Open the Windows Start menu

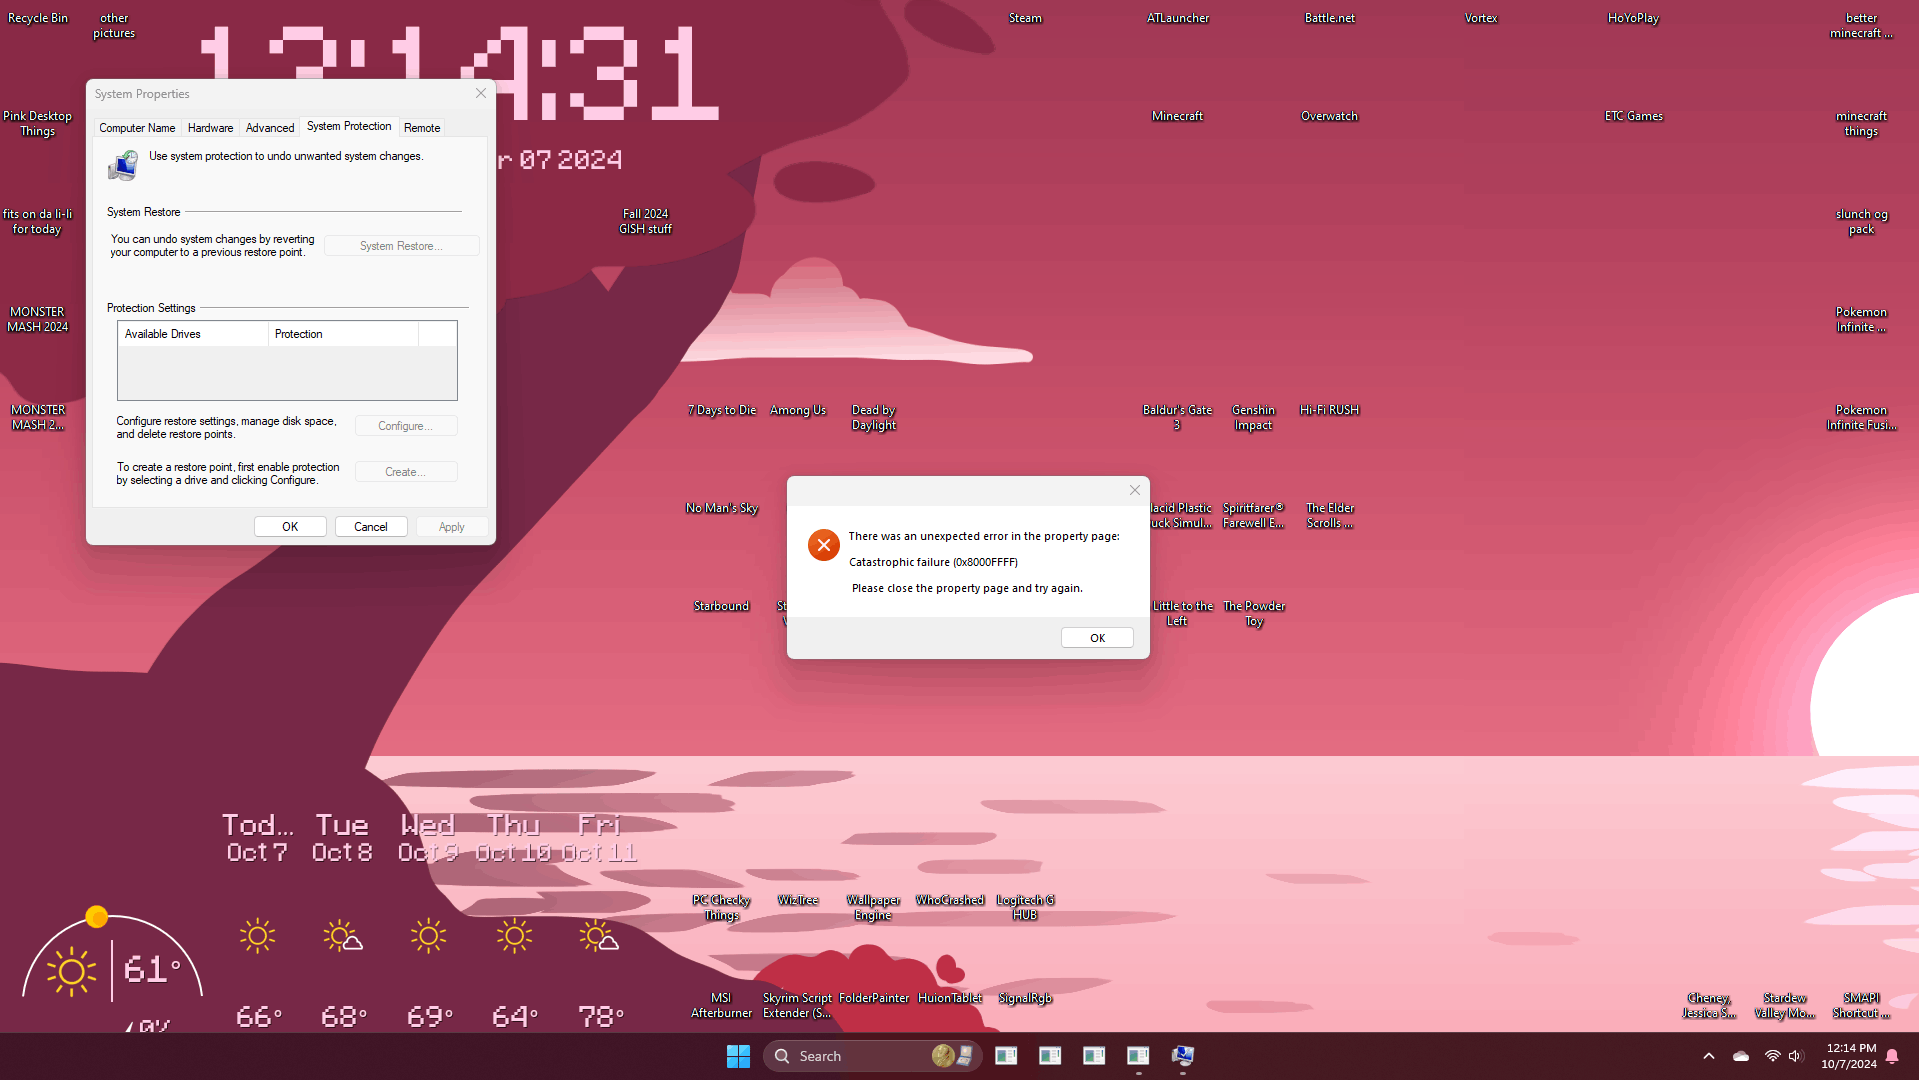738,1056
